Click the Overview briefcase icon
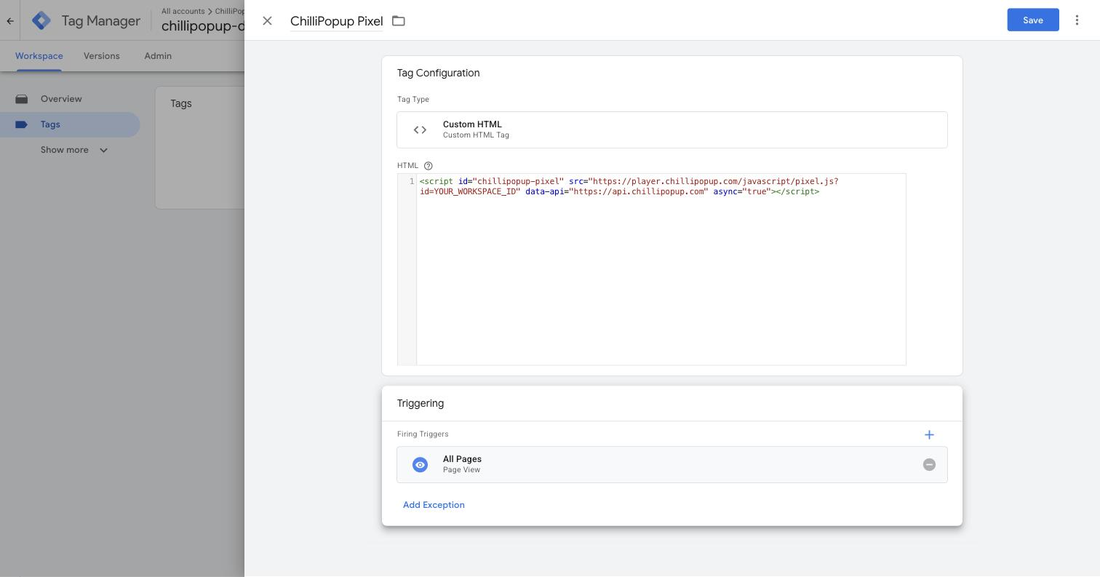 [x=22, y=99]
